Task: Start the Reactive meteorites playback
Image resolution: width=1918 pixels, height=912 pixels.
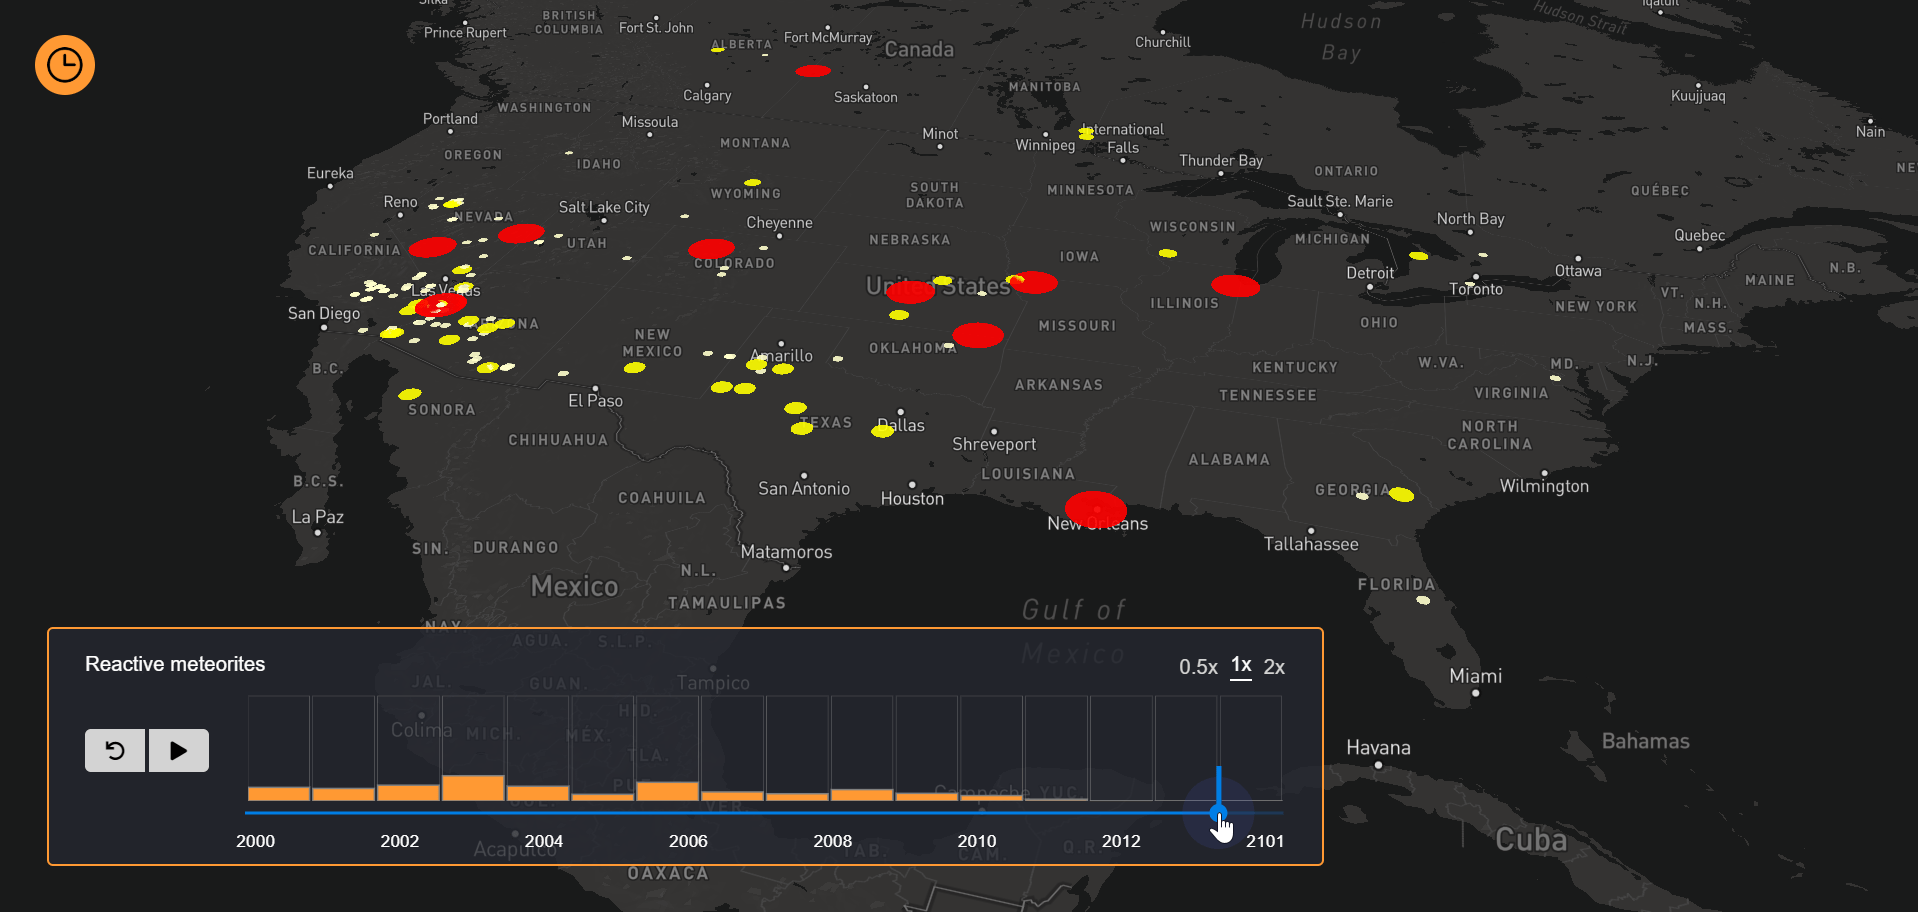Action: [x=179, y=750]
